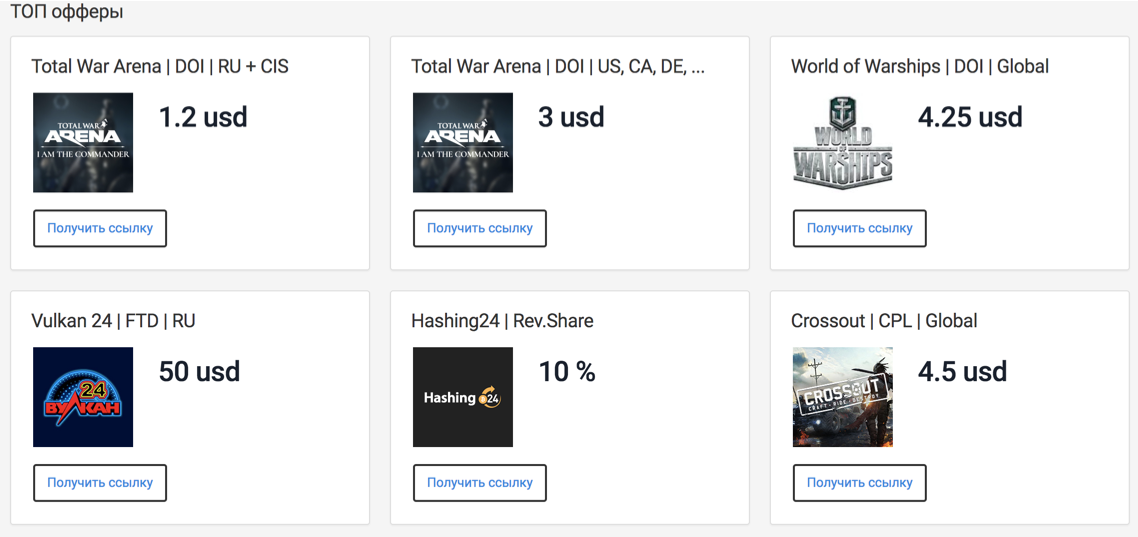Open Hashing24 | Rev.Share title
This screenshot has width=1138, height=537.
point(502,321)
